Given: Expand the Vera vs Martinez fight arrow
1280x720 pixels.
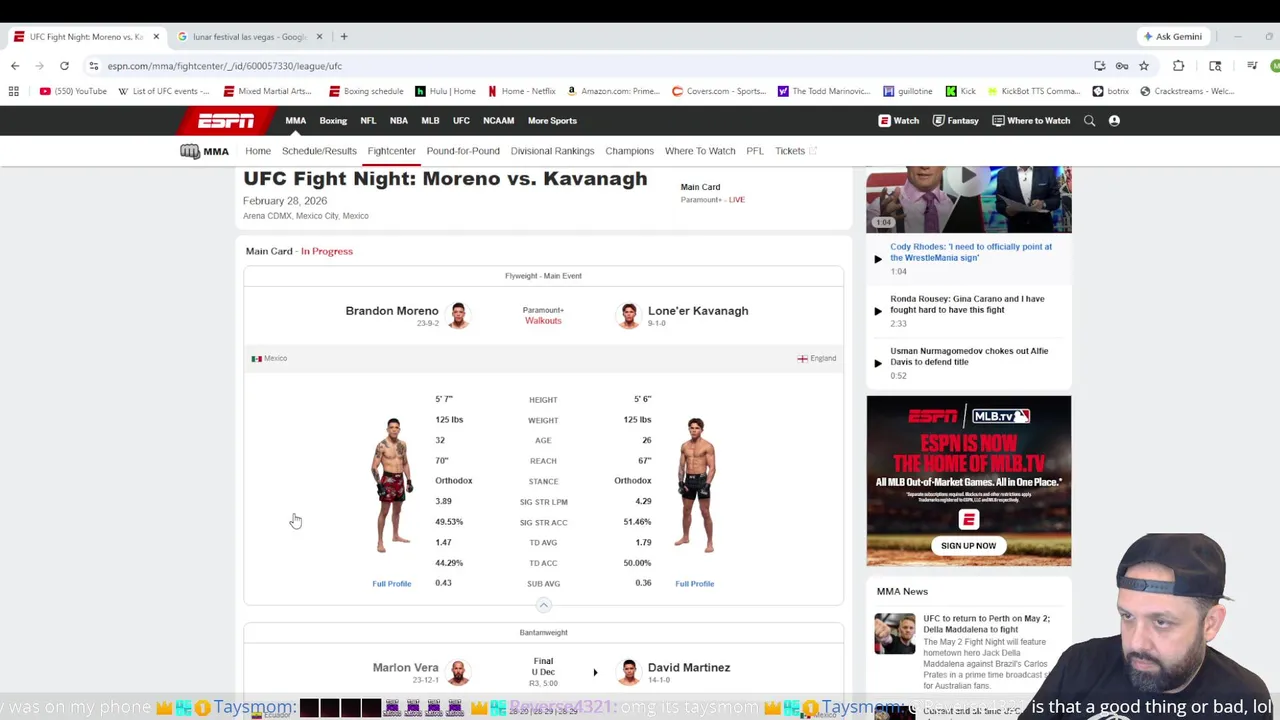Looking at the screenshot, I should pyautogui.click(x=595, y=673).
